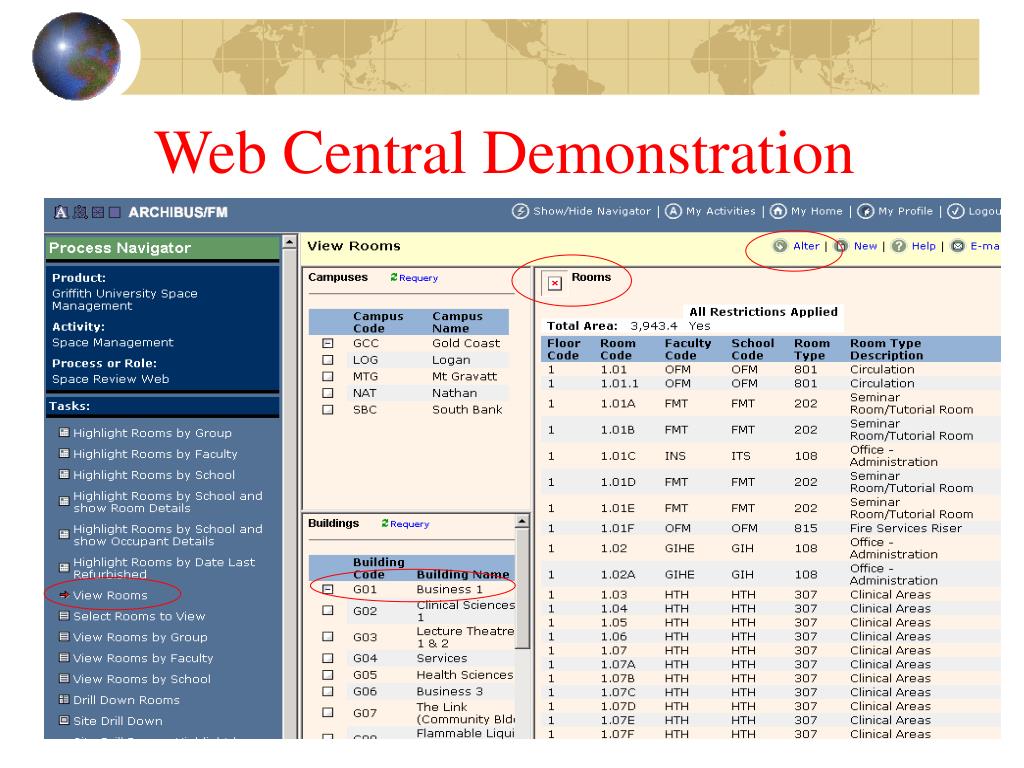Toggle the G01 Business 1 building checkbox
The width and height of the screenshot is (1024, 768).
[328, 589]
